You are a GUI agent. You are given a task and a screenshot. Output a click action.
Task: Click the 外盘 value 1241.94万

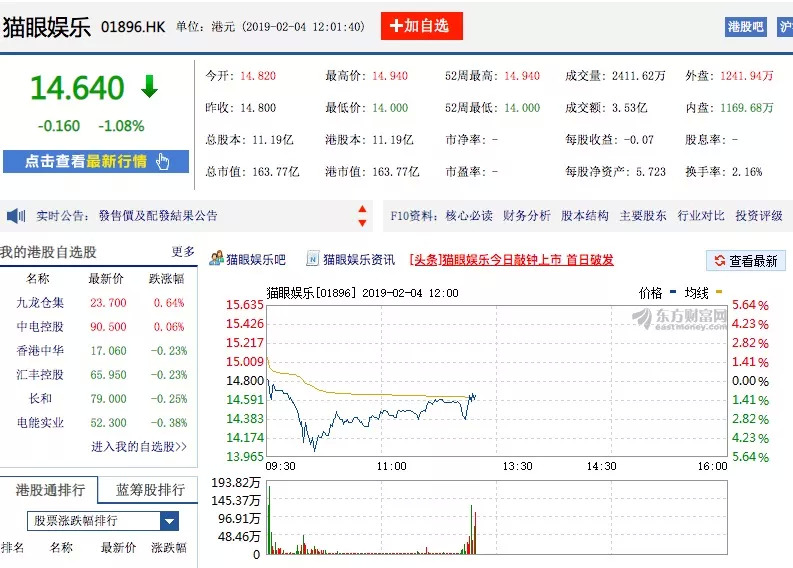(747, 76)
